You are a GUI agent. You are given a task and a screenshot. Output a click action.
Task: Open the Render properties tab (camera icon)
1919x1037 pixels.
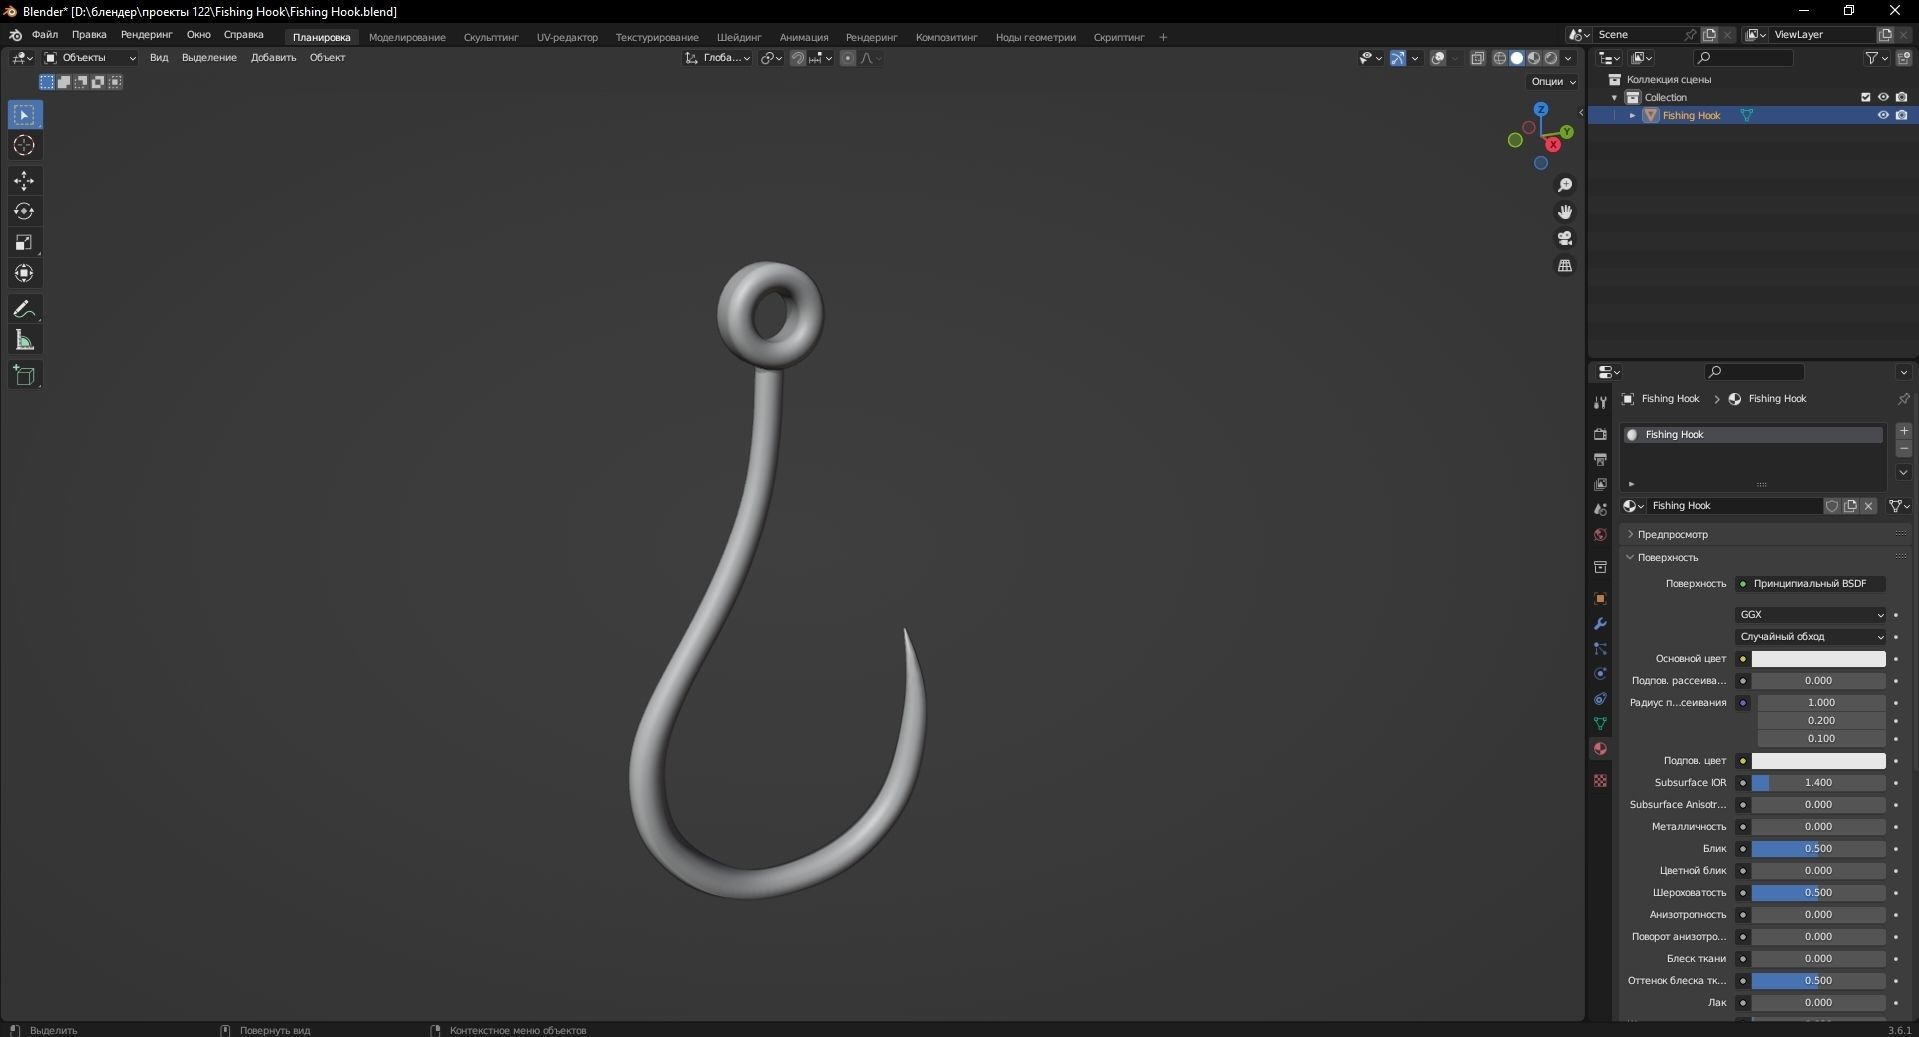(x=1599, y=435)
